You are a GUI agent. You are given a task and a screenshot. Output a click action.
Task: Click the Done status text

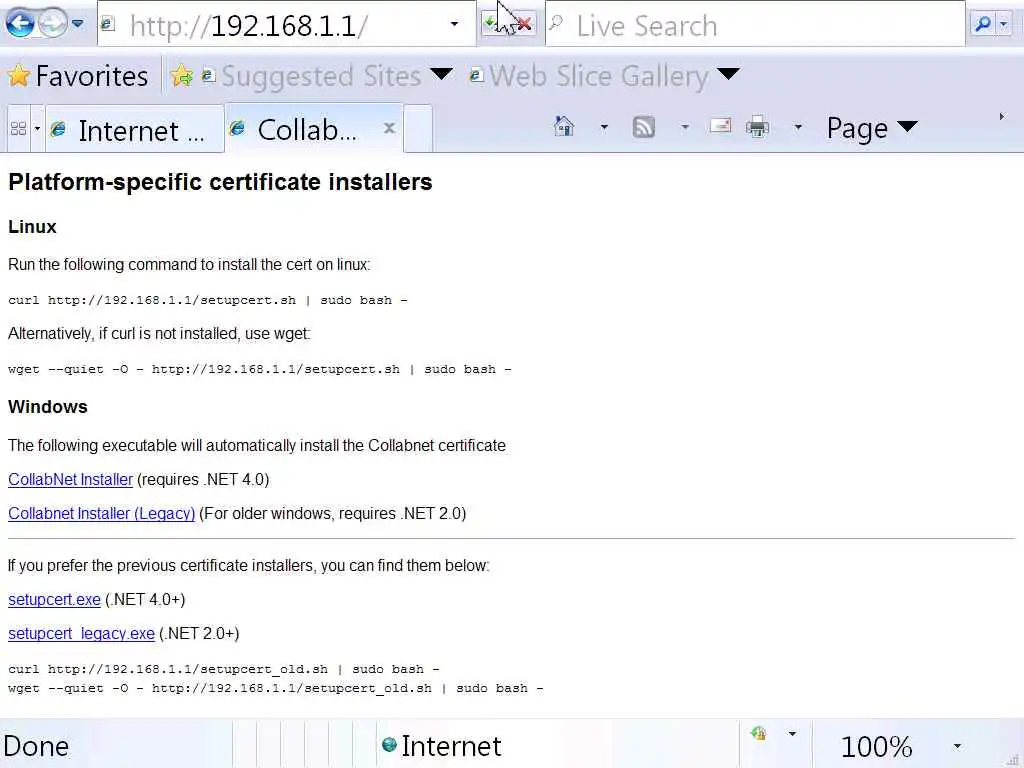point(36,746)
